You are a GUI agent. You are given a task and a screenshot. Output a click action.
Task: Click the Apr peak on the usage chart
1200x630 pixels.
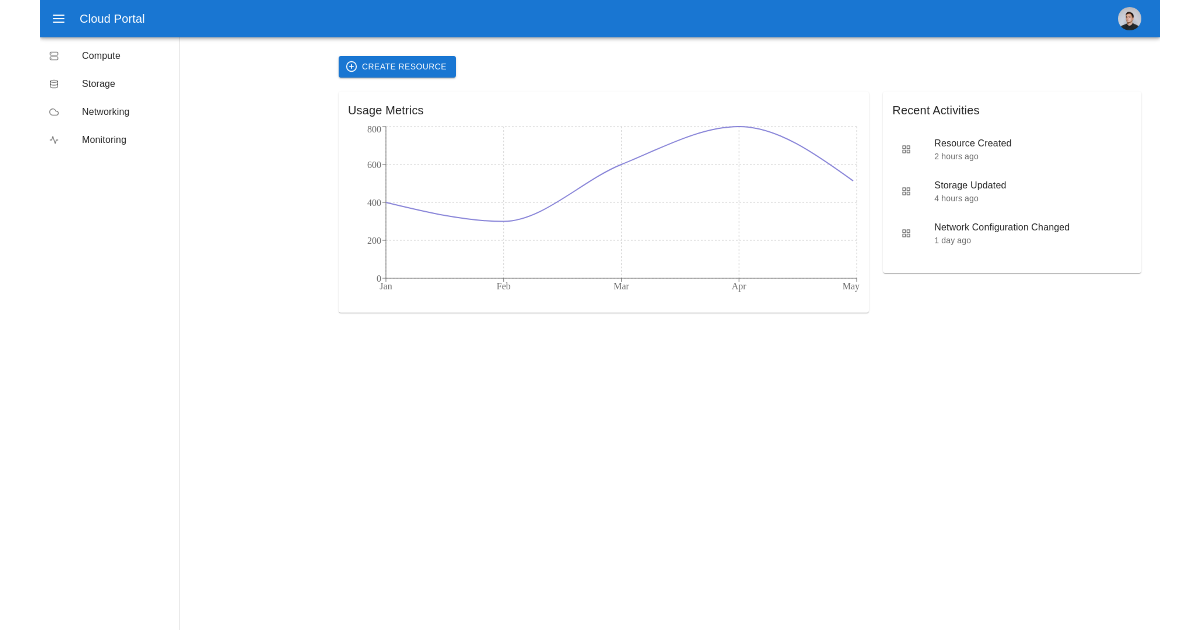coord(740,127)
